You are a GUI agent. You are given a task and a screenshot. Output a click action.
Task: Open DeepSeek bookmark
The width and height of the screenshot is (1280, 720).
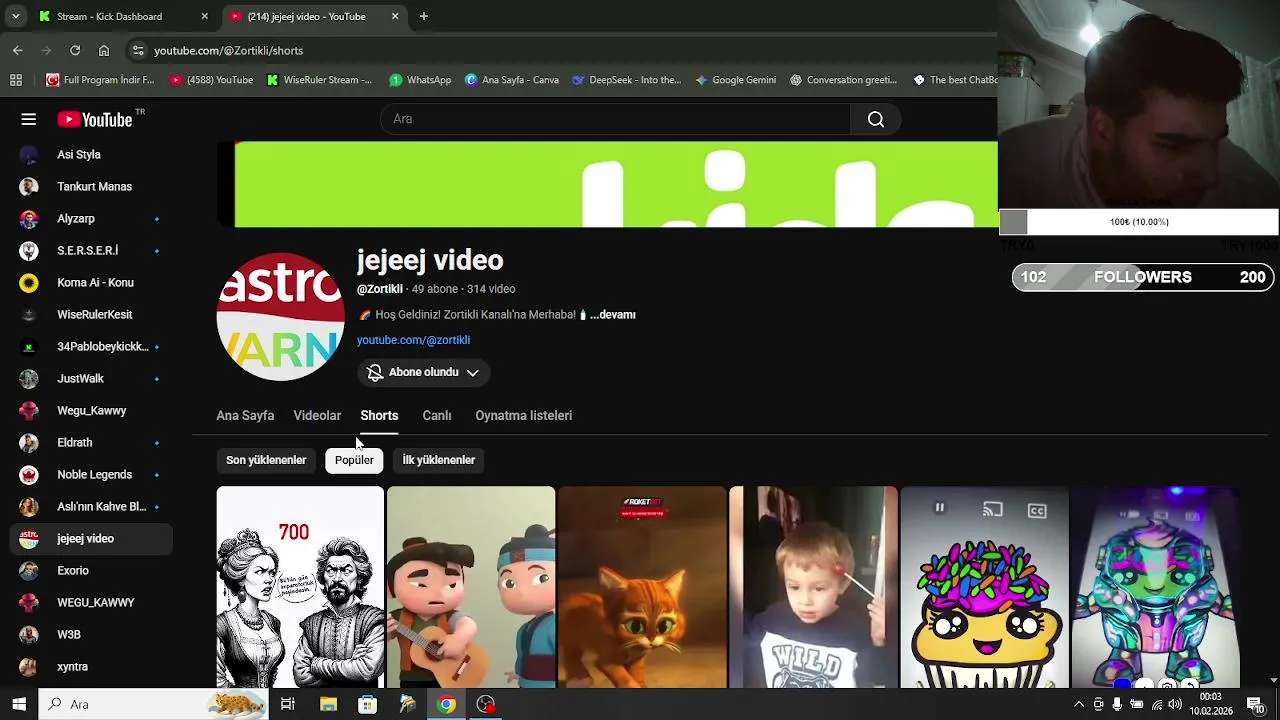(626, 80)
